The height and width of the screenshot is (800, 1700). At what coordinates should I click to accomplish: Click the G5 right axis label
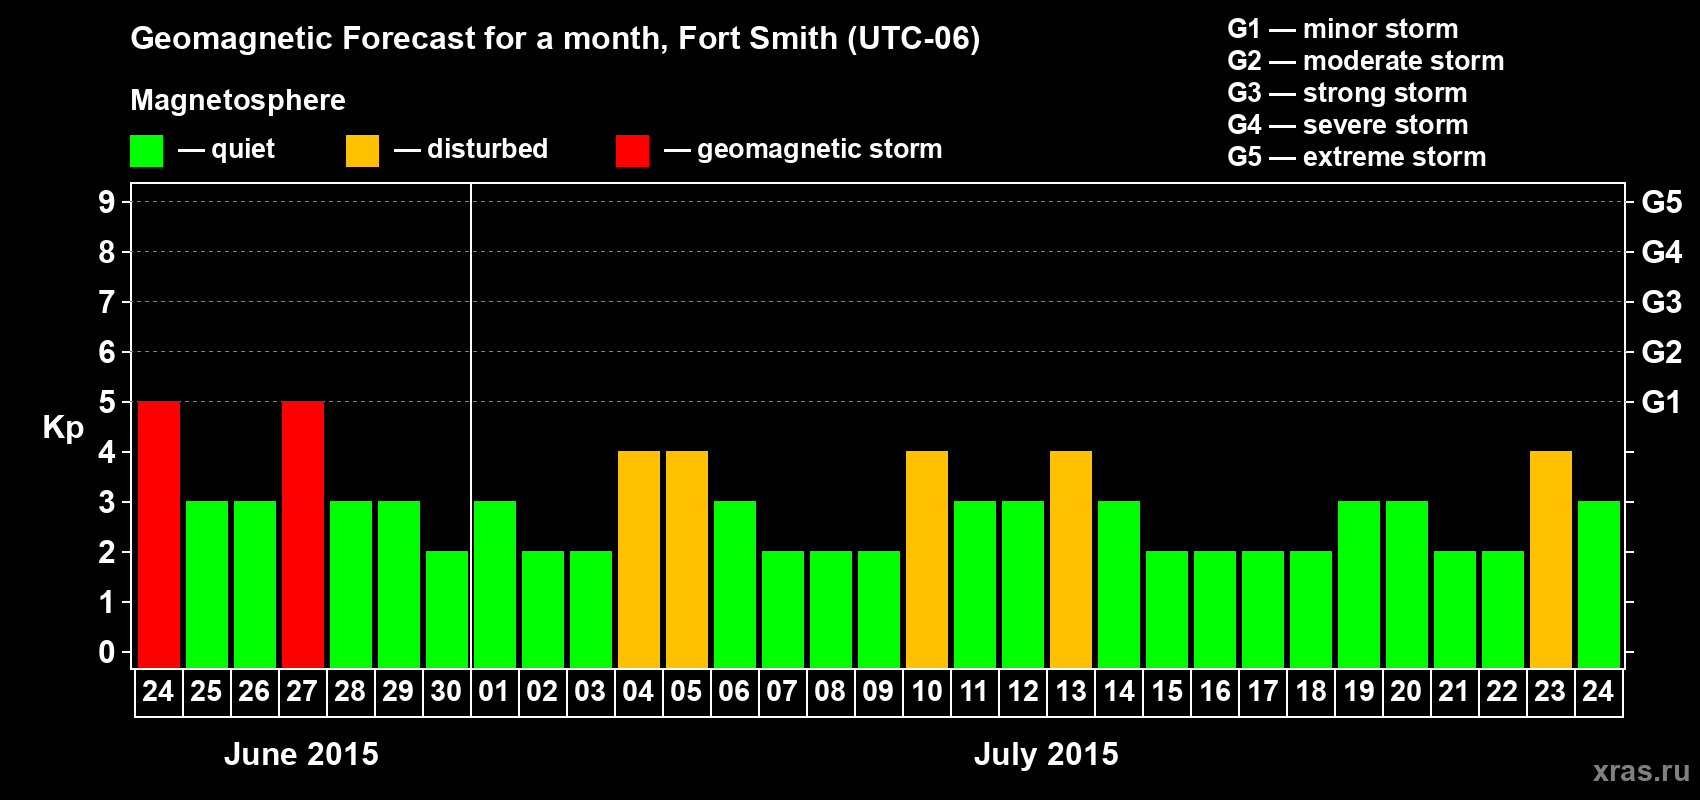(1662, 202)
